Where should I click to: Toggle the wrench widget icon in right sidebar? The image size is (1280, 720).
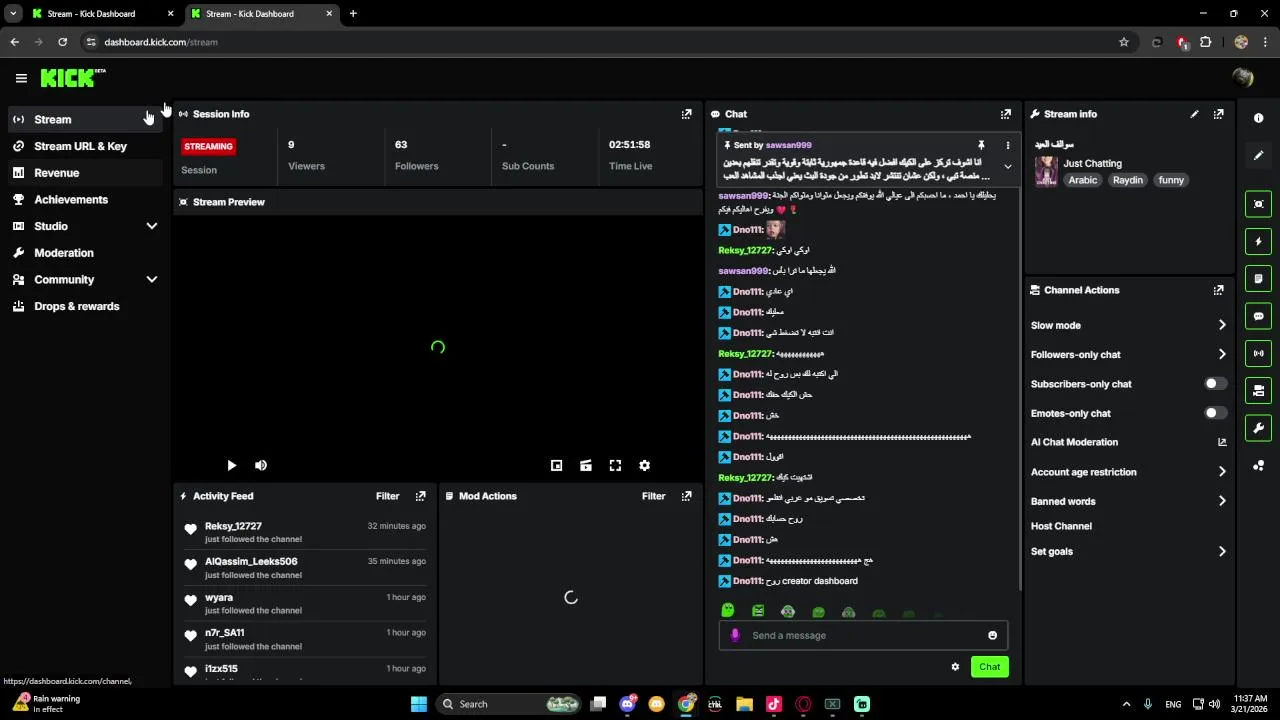click(x=1258, y=428)
